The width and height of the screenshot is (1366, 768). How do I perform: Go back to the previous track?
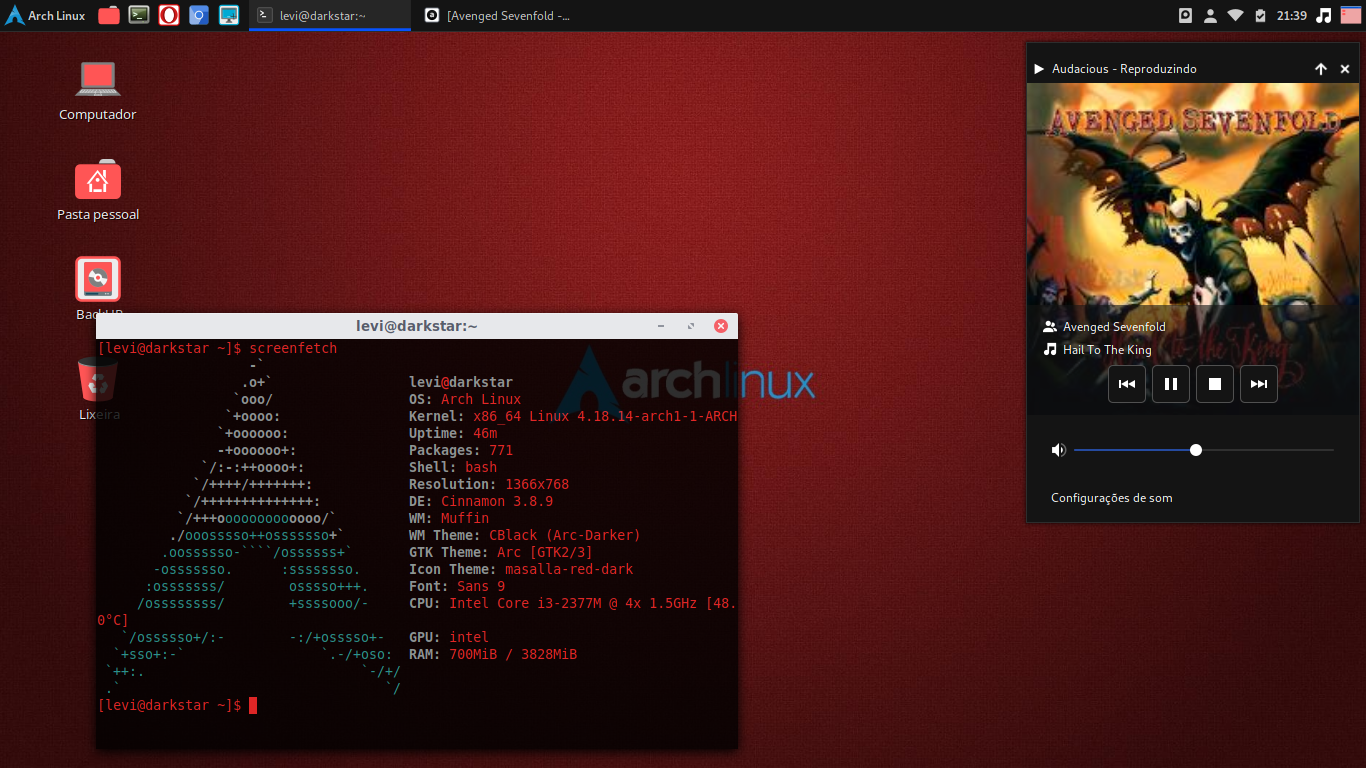[1127, 384]
